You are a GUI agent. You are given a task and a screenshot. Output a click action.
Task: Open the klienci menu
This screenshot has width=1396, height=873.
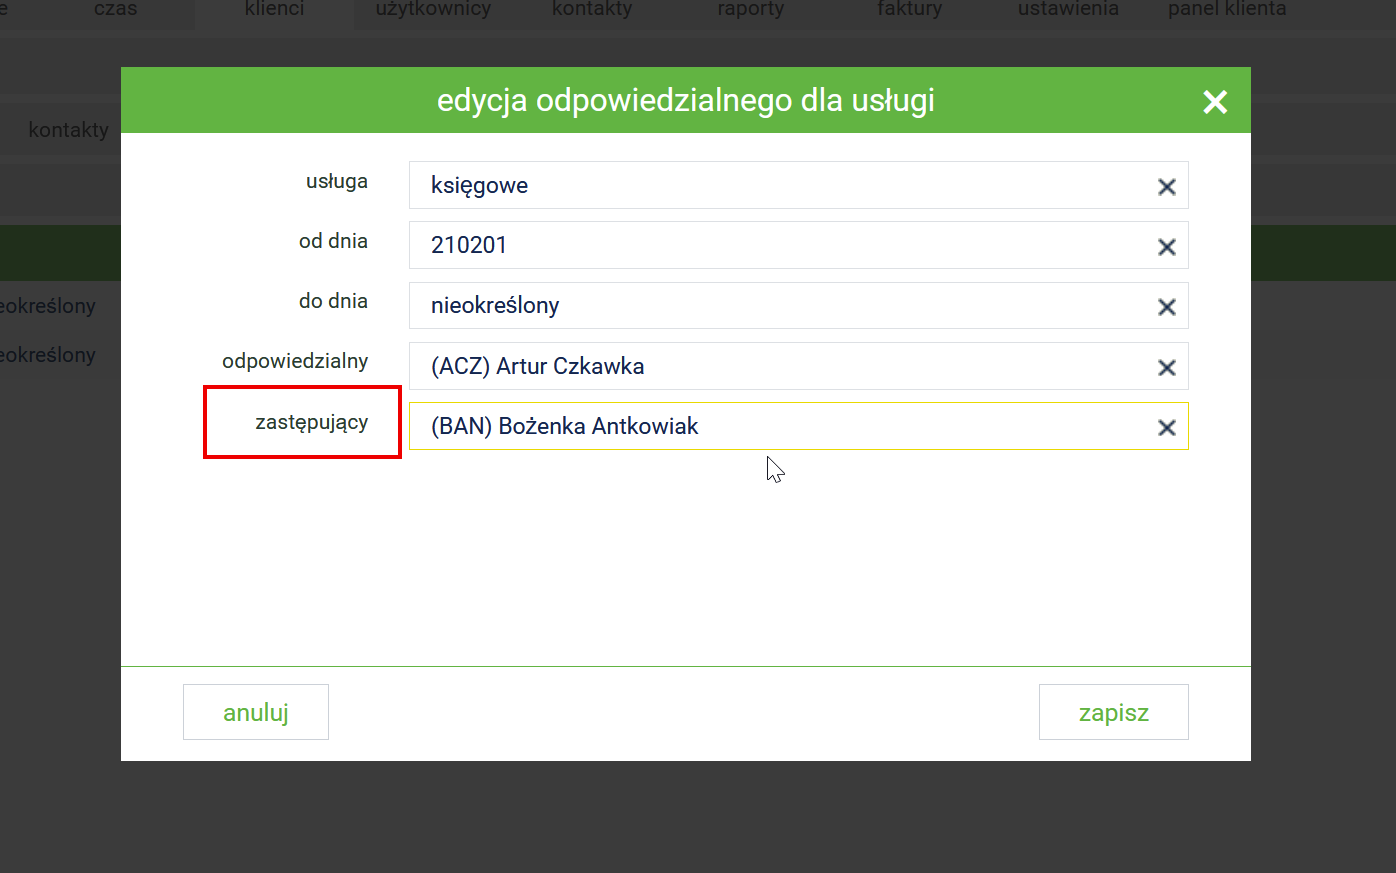274,10
